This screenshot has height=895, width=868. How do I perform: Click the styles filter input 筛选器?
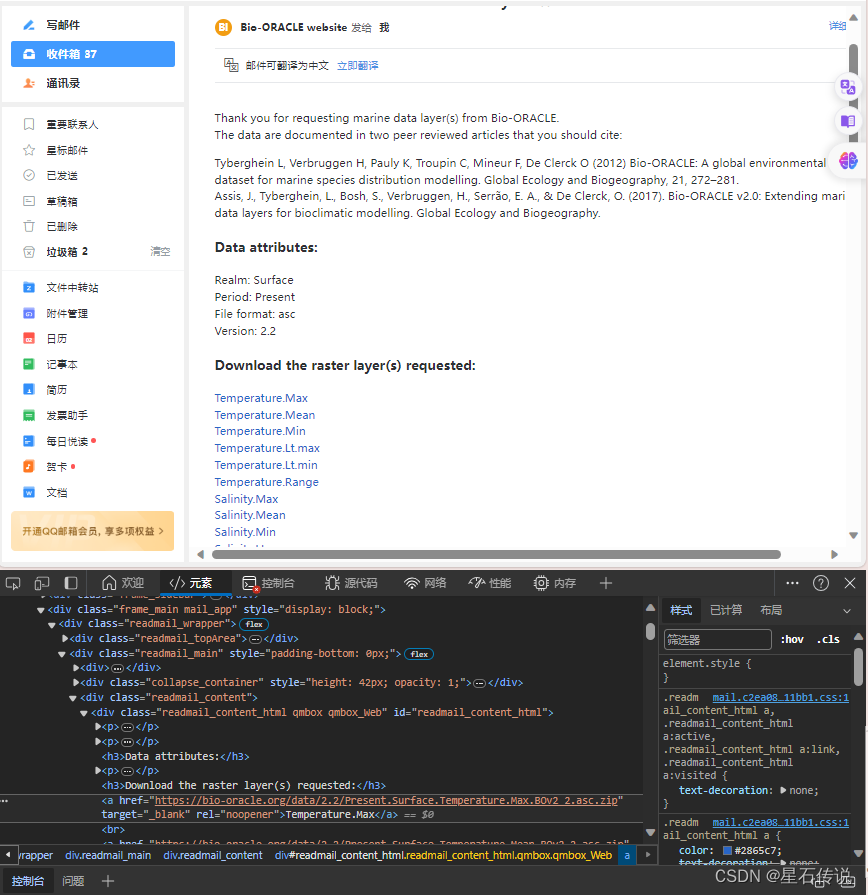click(717, 639)
